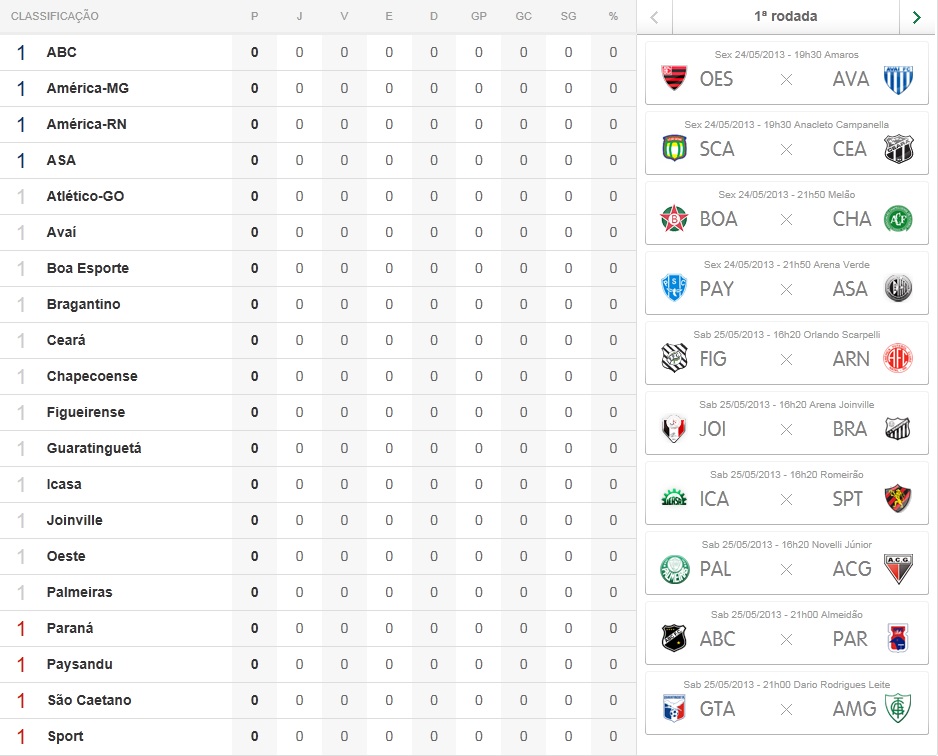938x756 pixels.
Task: Go to the previous round arrow
Action: click(x=655, y=17)
